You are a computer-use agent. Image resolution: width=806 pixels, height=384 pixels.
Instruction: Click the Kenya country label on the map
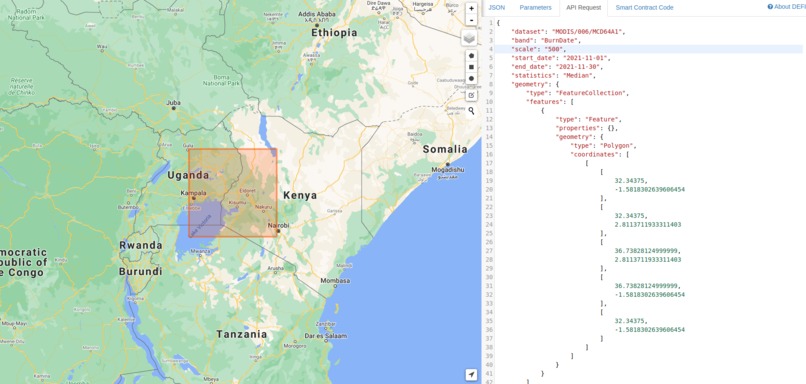300,196
